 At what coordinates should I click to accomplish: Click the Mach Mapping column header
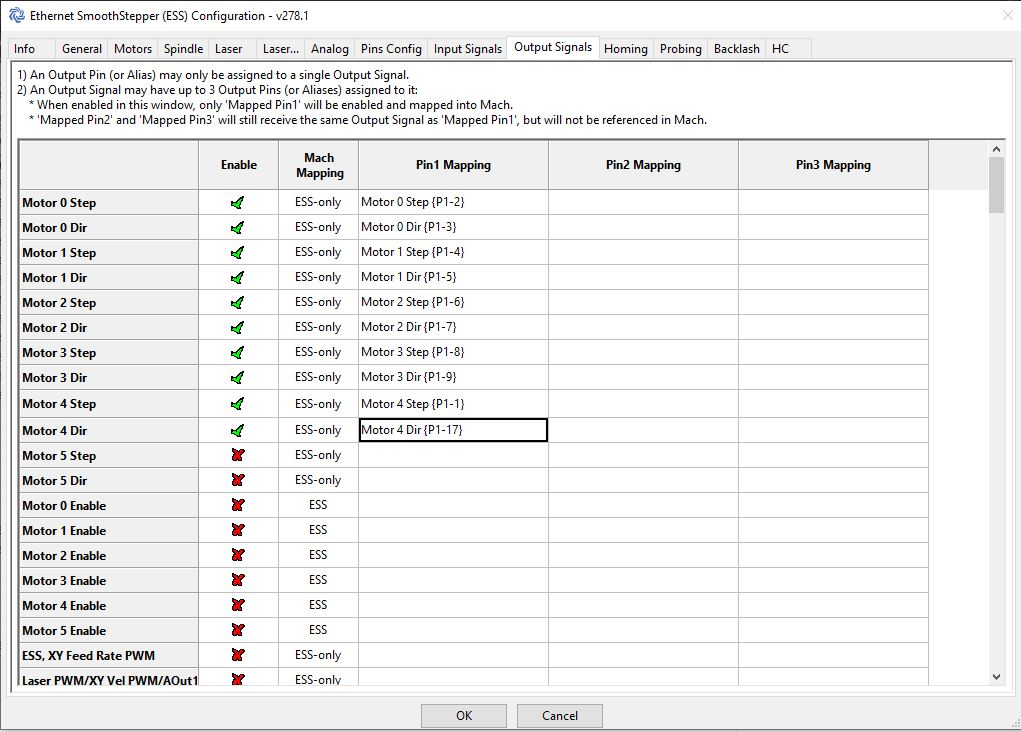pyautogui.click(x=318, y=165)
